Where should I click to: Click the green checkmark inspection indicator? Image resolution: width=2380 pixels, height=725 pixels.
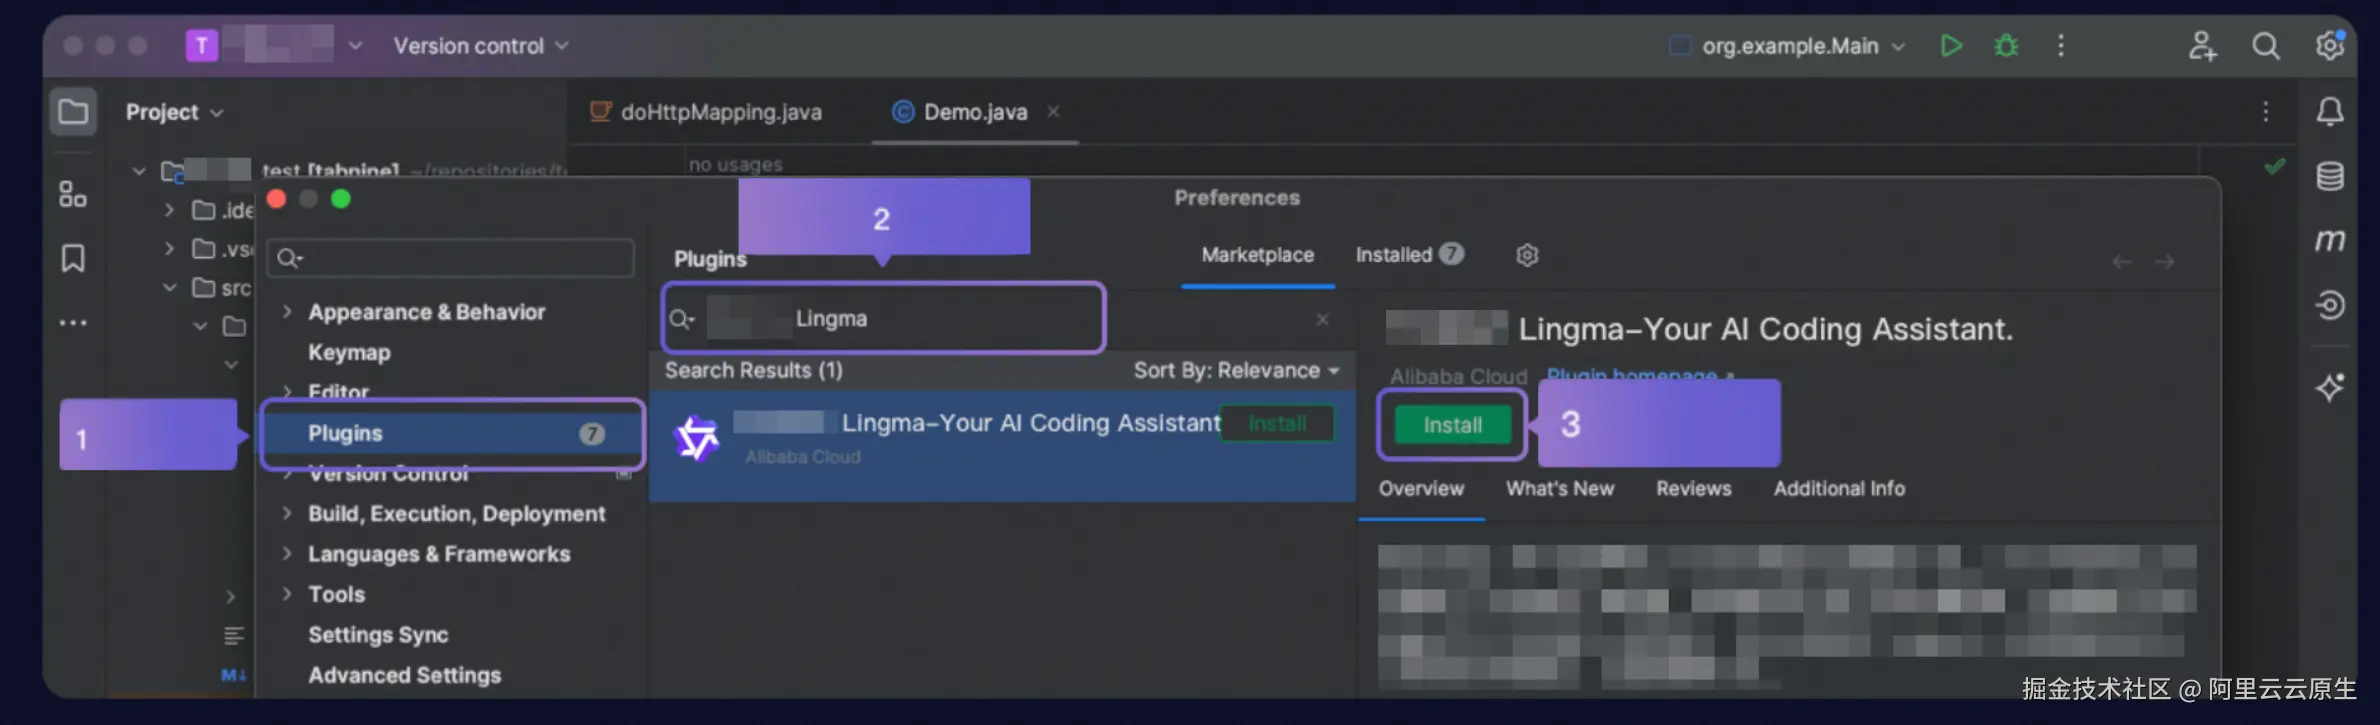[x=2275, y=166]
